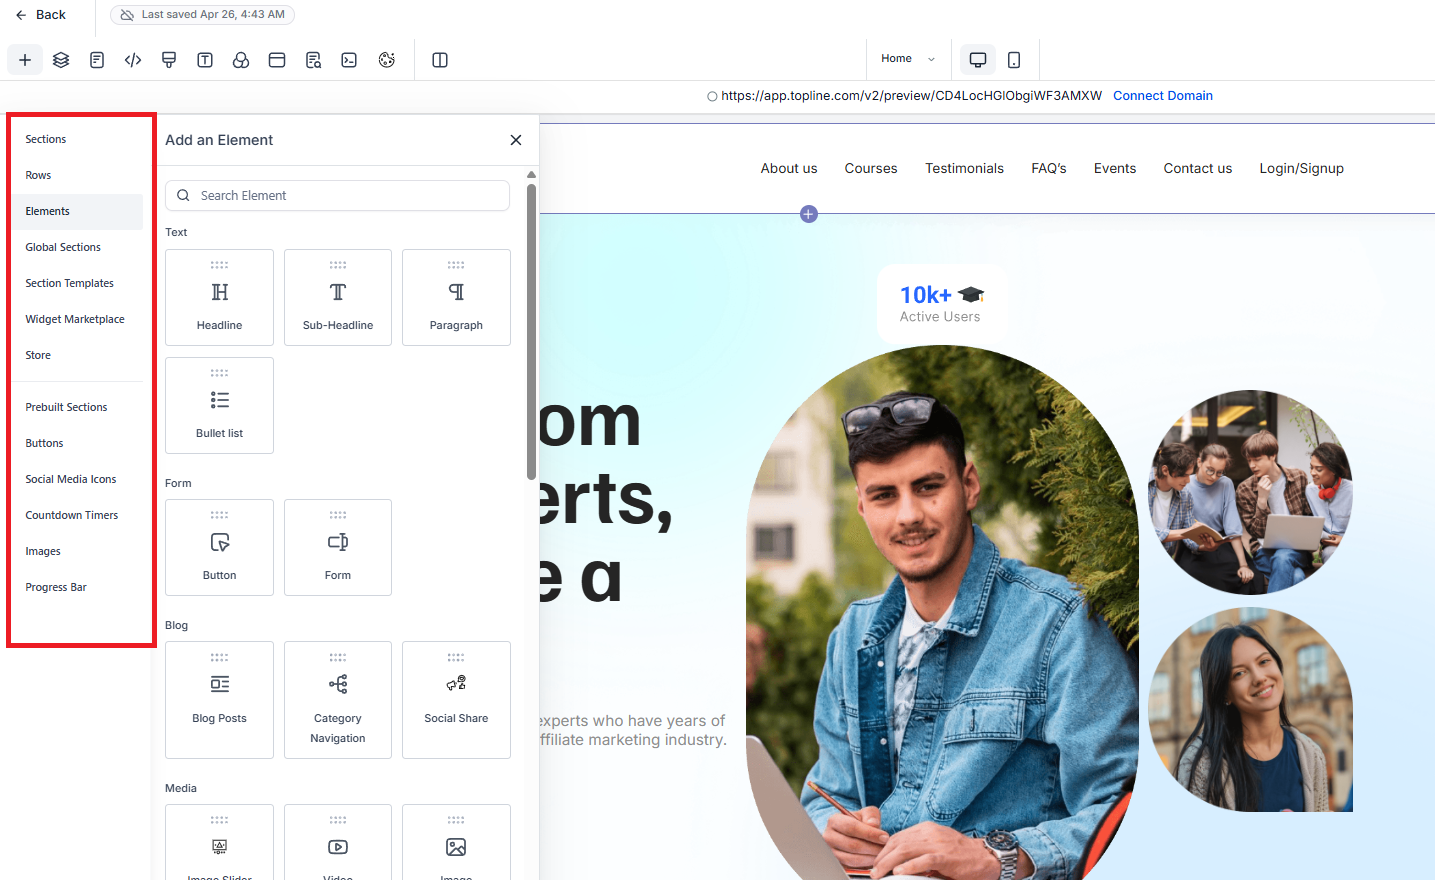This screenshot has height=880, width=1435.
Task: Open the typography T icon
Action: [205, 60]
